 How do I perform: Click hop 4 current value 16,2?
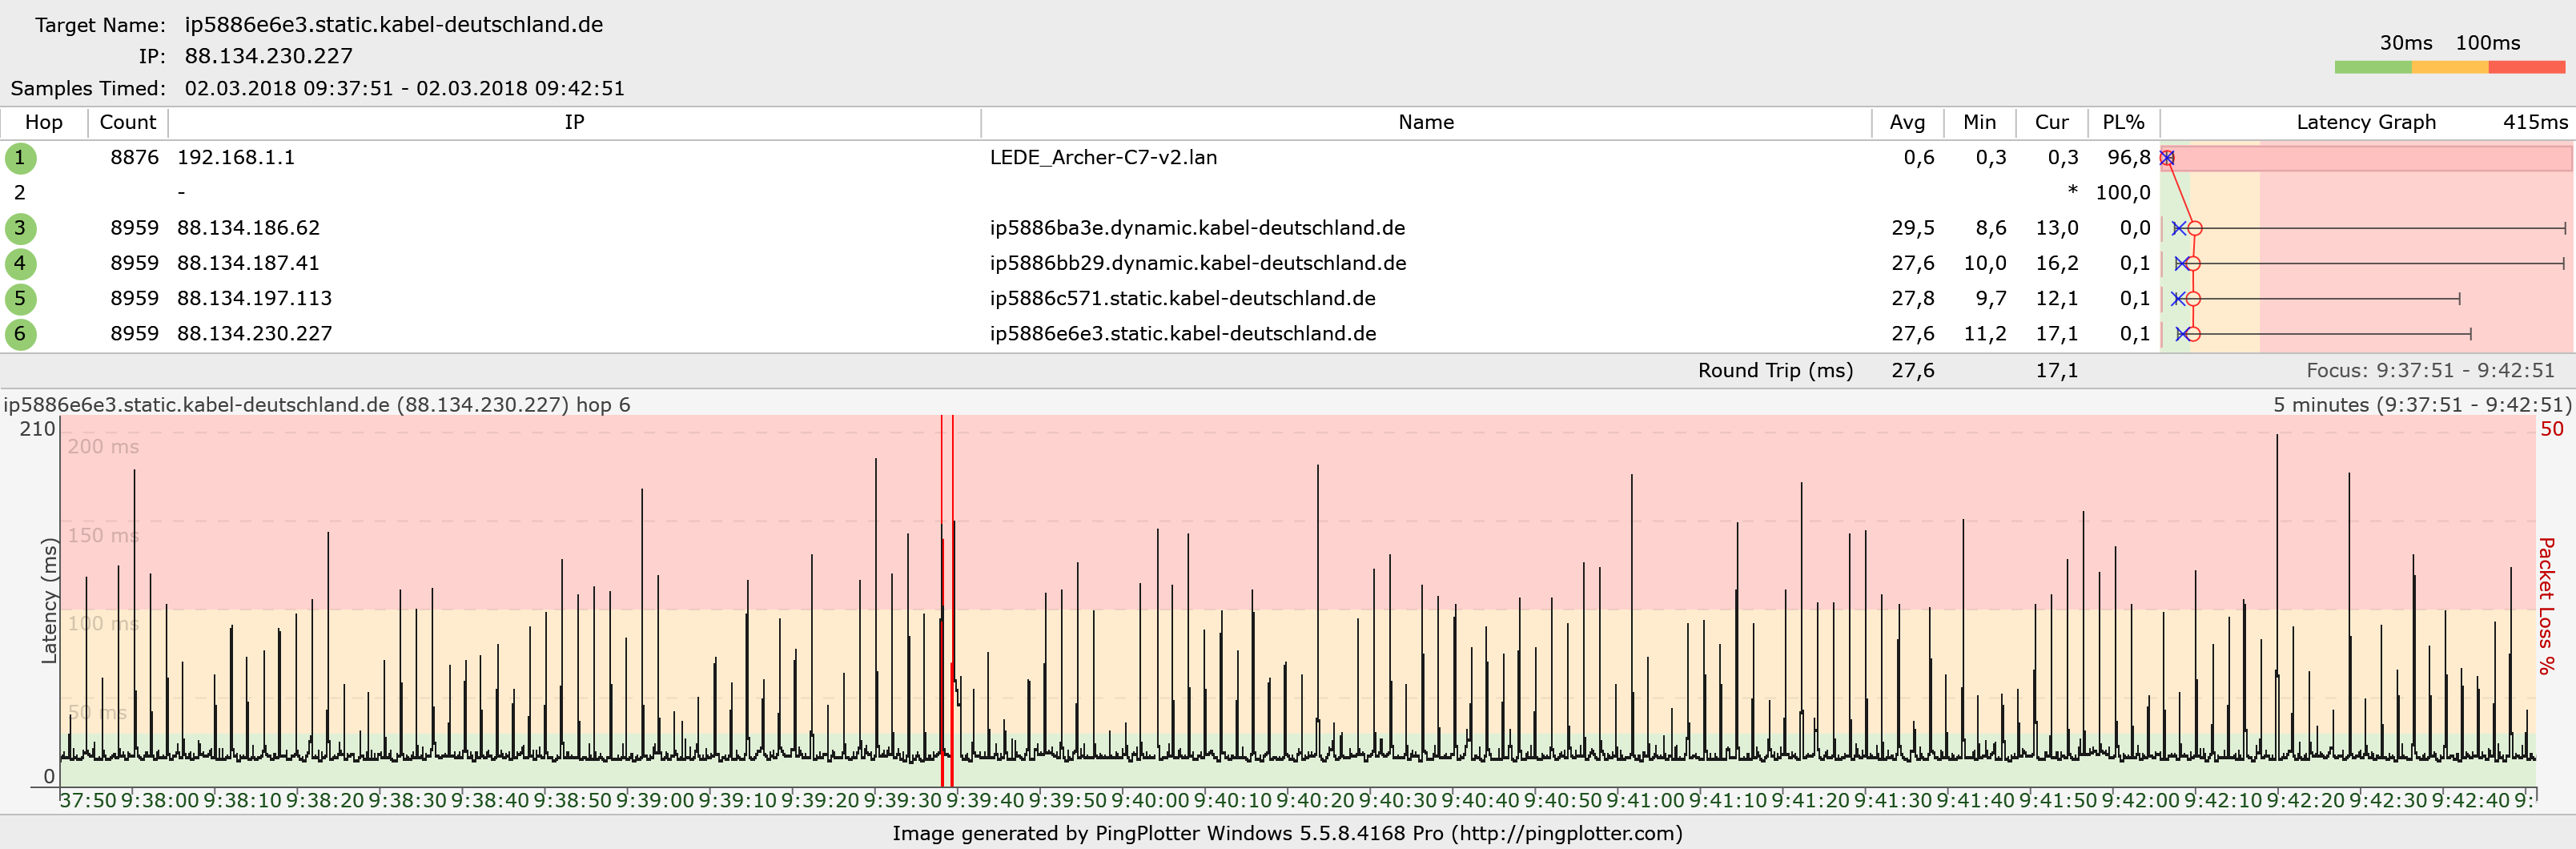(2056, 264)
